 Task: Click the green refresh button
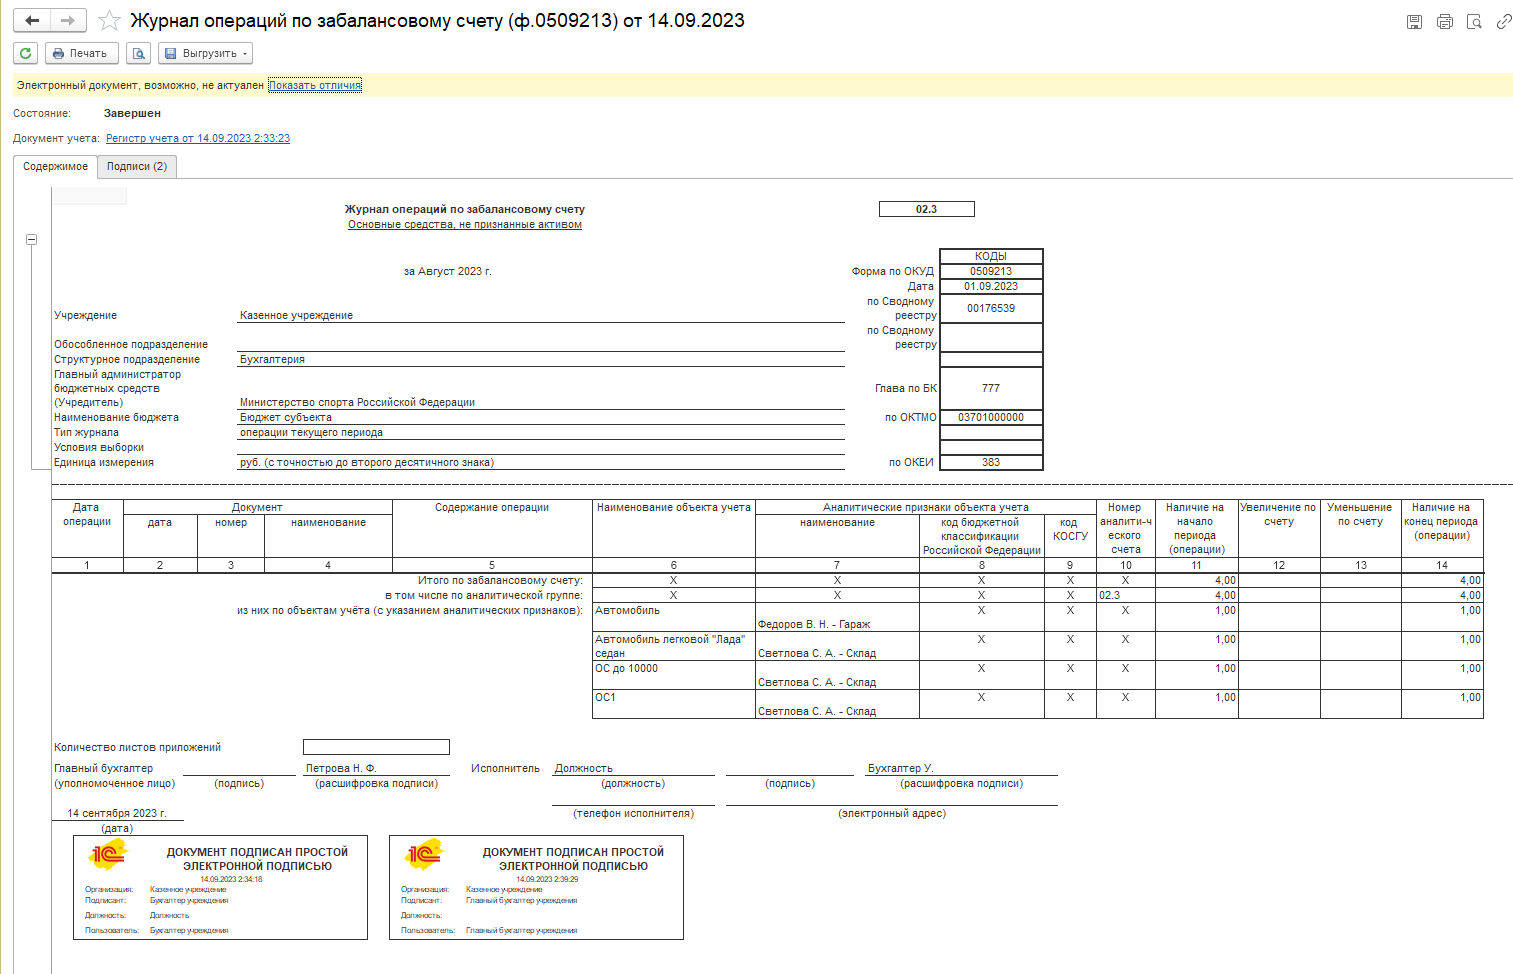pos(26,53)
